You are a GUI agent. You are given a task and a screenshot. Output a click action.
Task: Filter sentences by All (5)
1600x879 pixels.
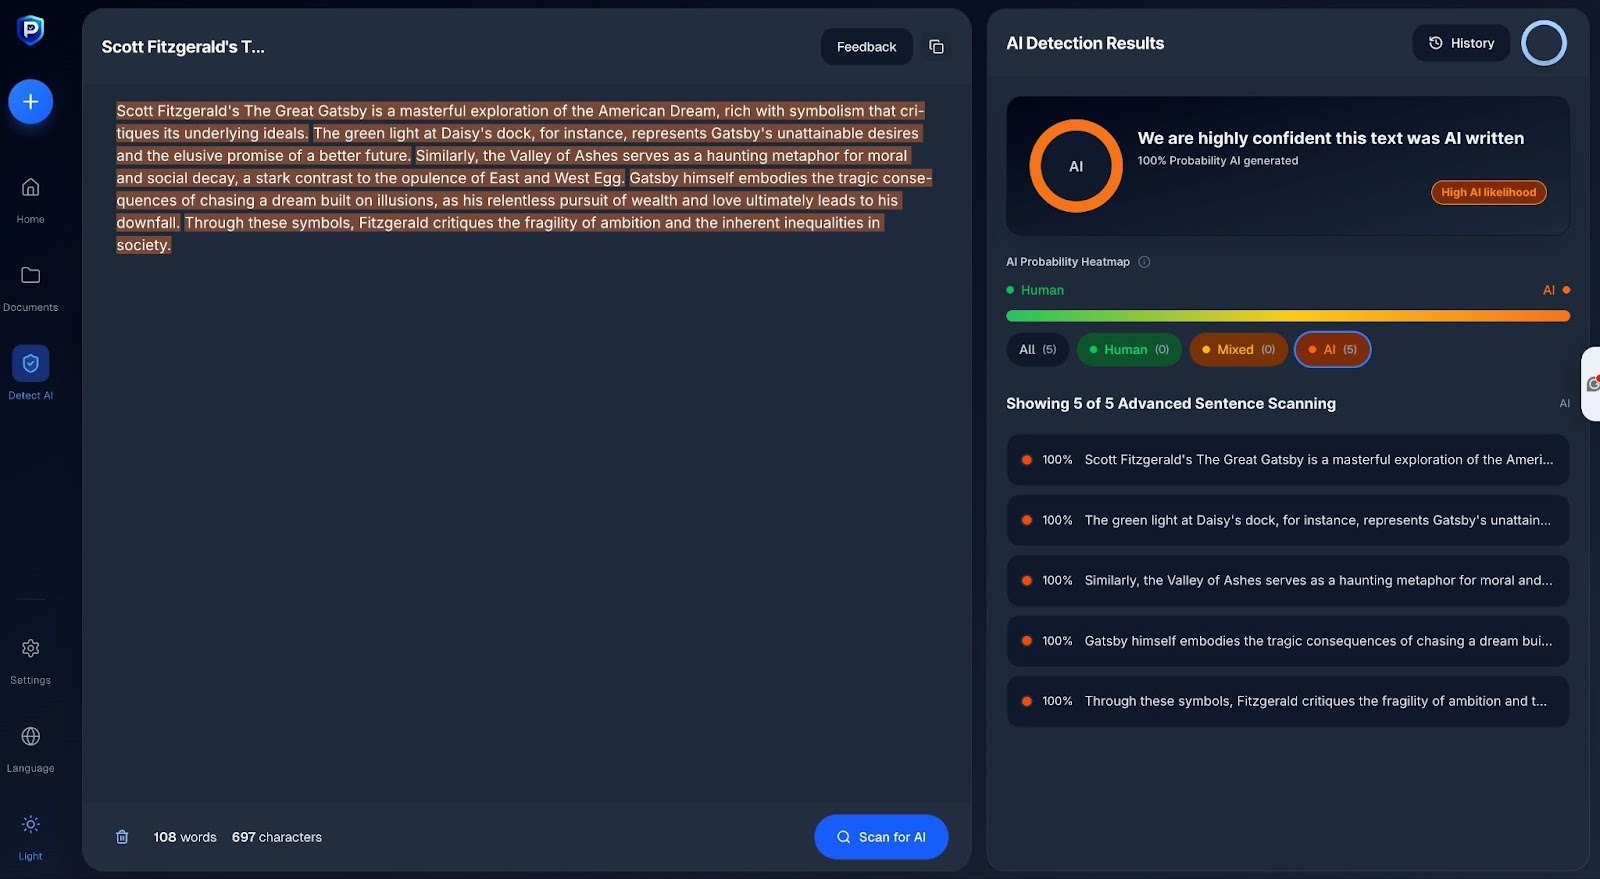[x=1037, y=350]
